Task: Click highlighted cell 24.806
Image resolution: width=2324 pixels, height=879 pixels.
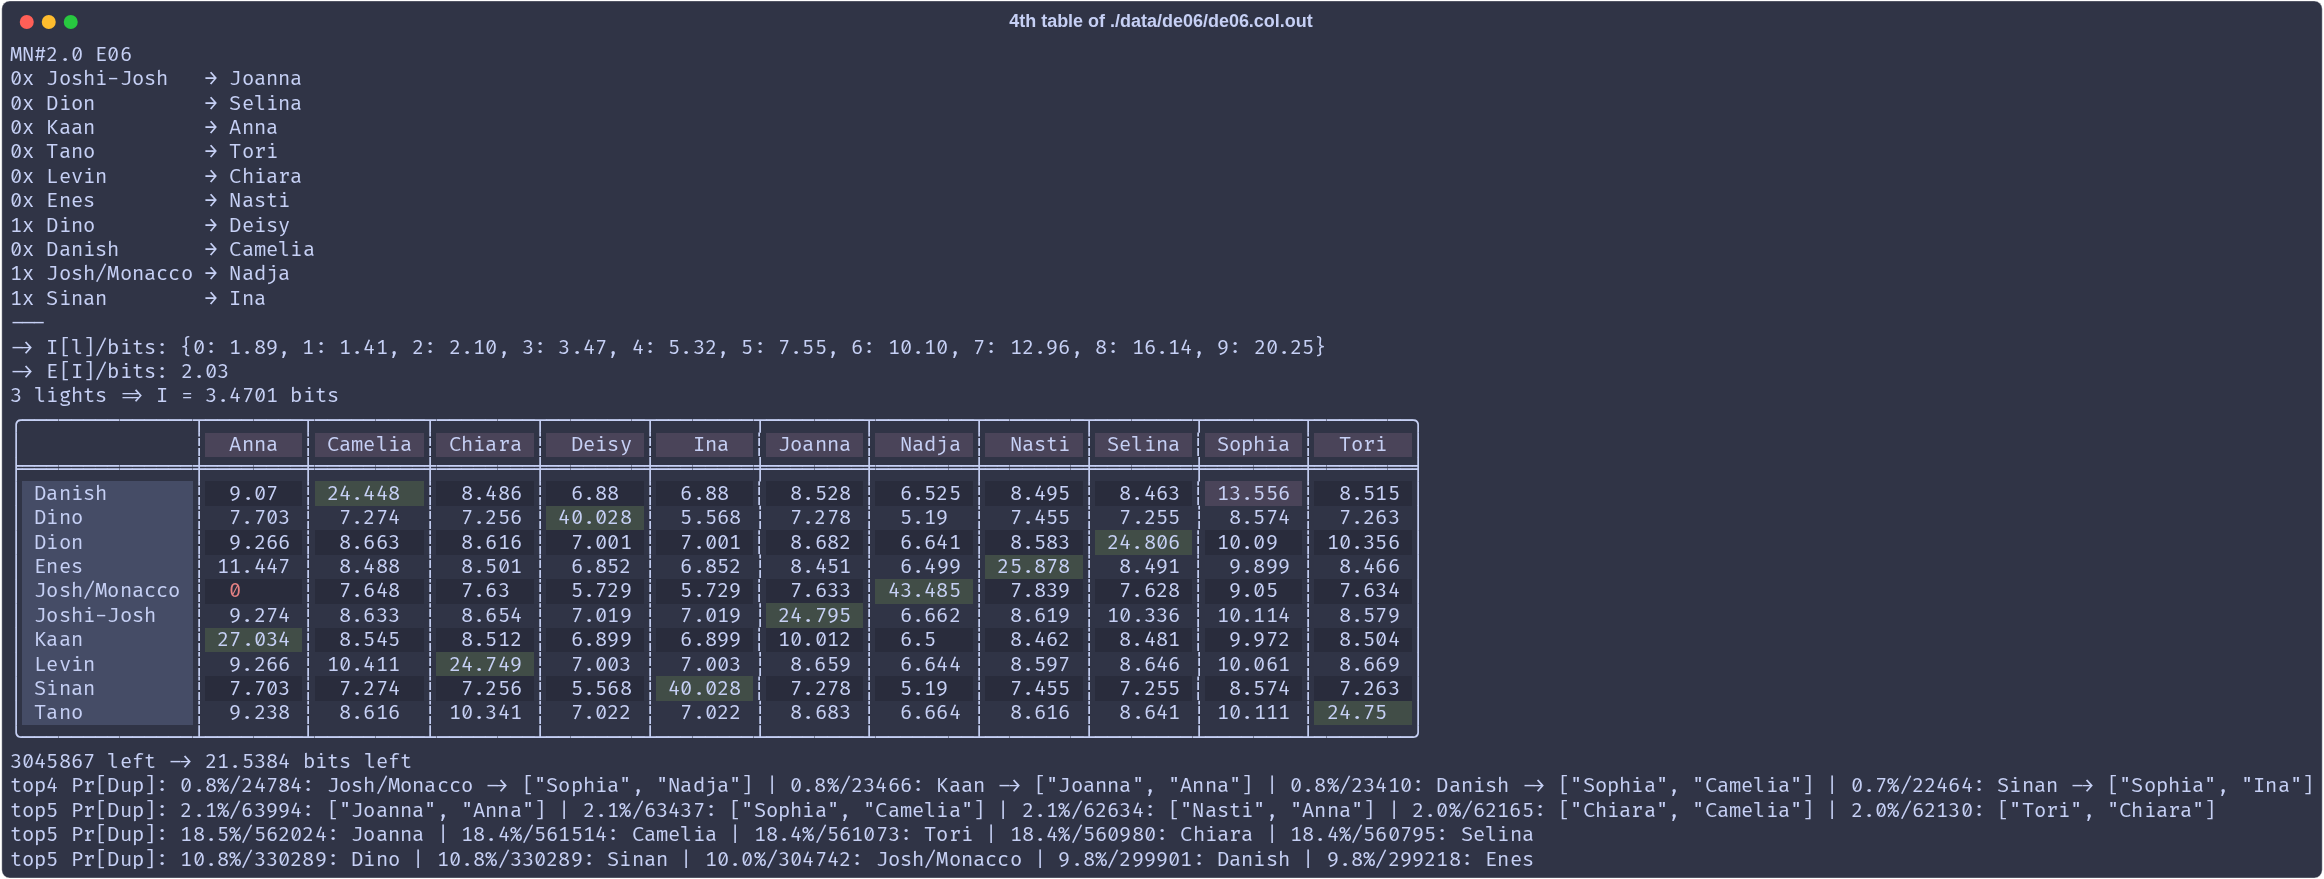Action: pyautogui.click(x=1143, y=542)
